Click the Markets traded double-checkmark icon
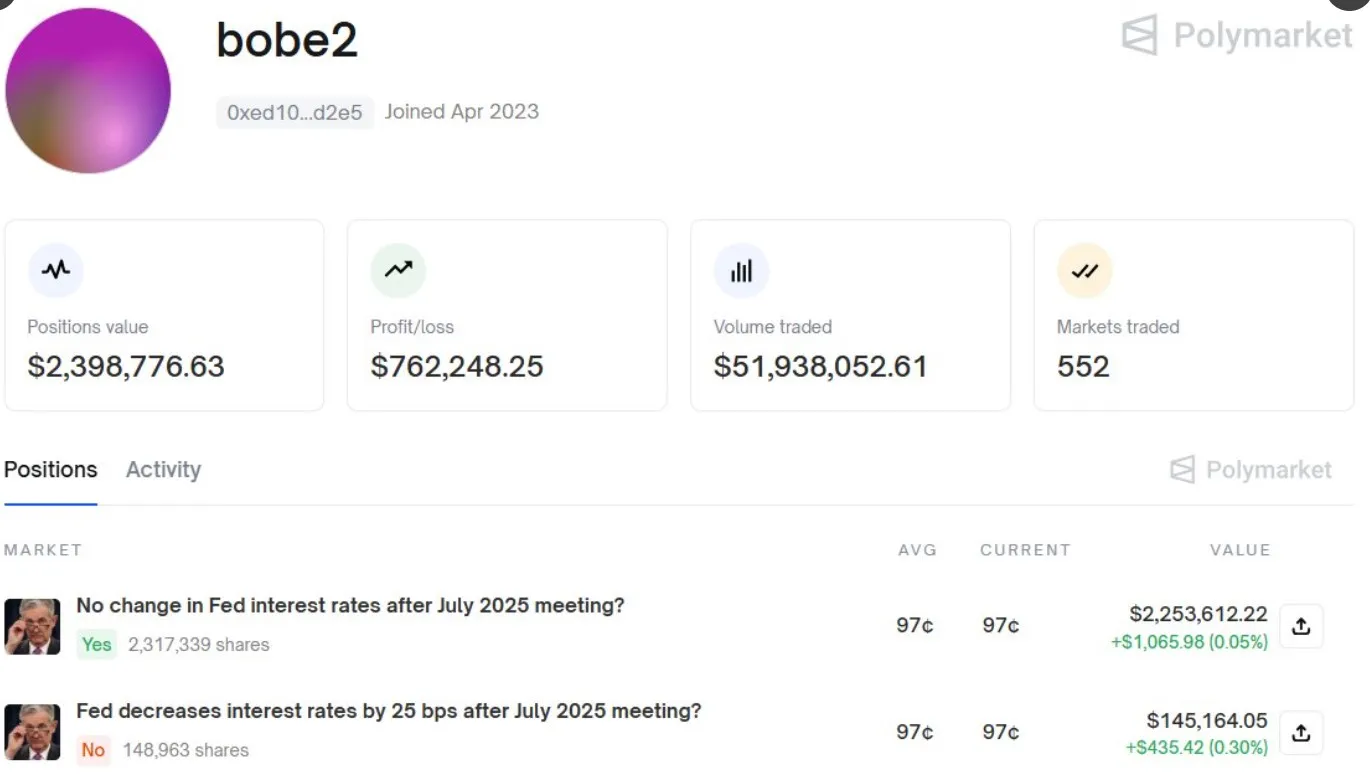Image resolution: width=1370 pixels, height=780 pixels. coord(1085,269)
